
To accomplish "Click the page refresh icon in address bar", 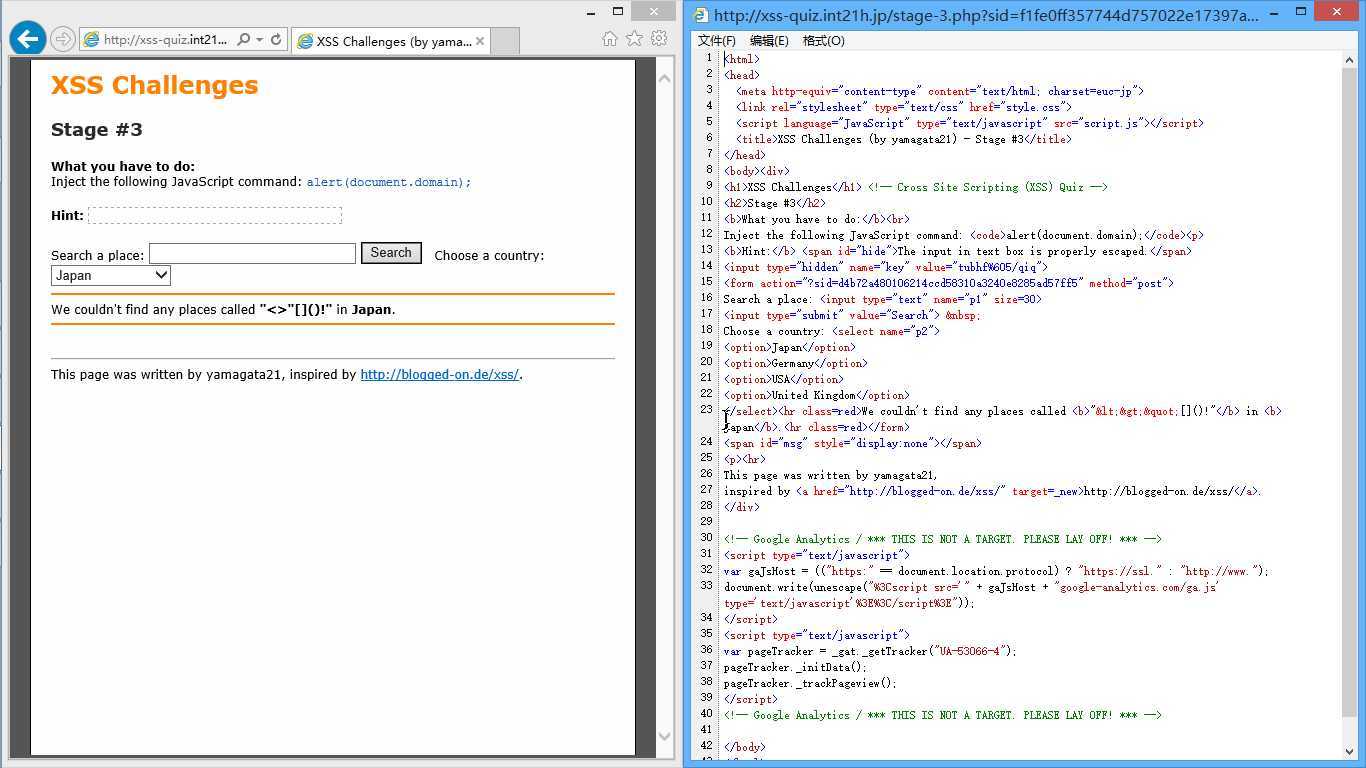I will (276, 40).
